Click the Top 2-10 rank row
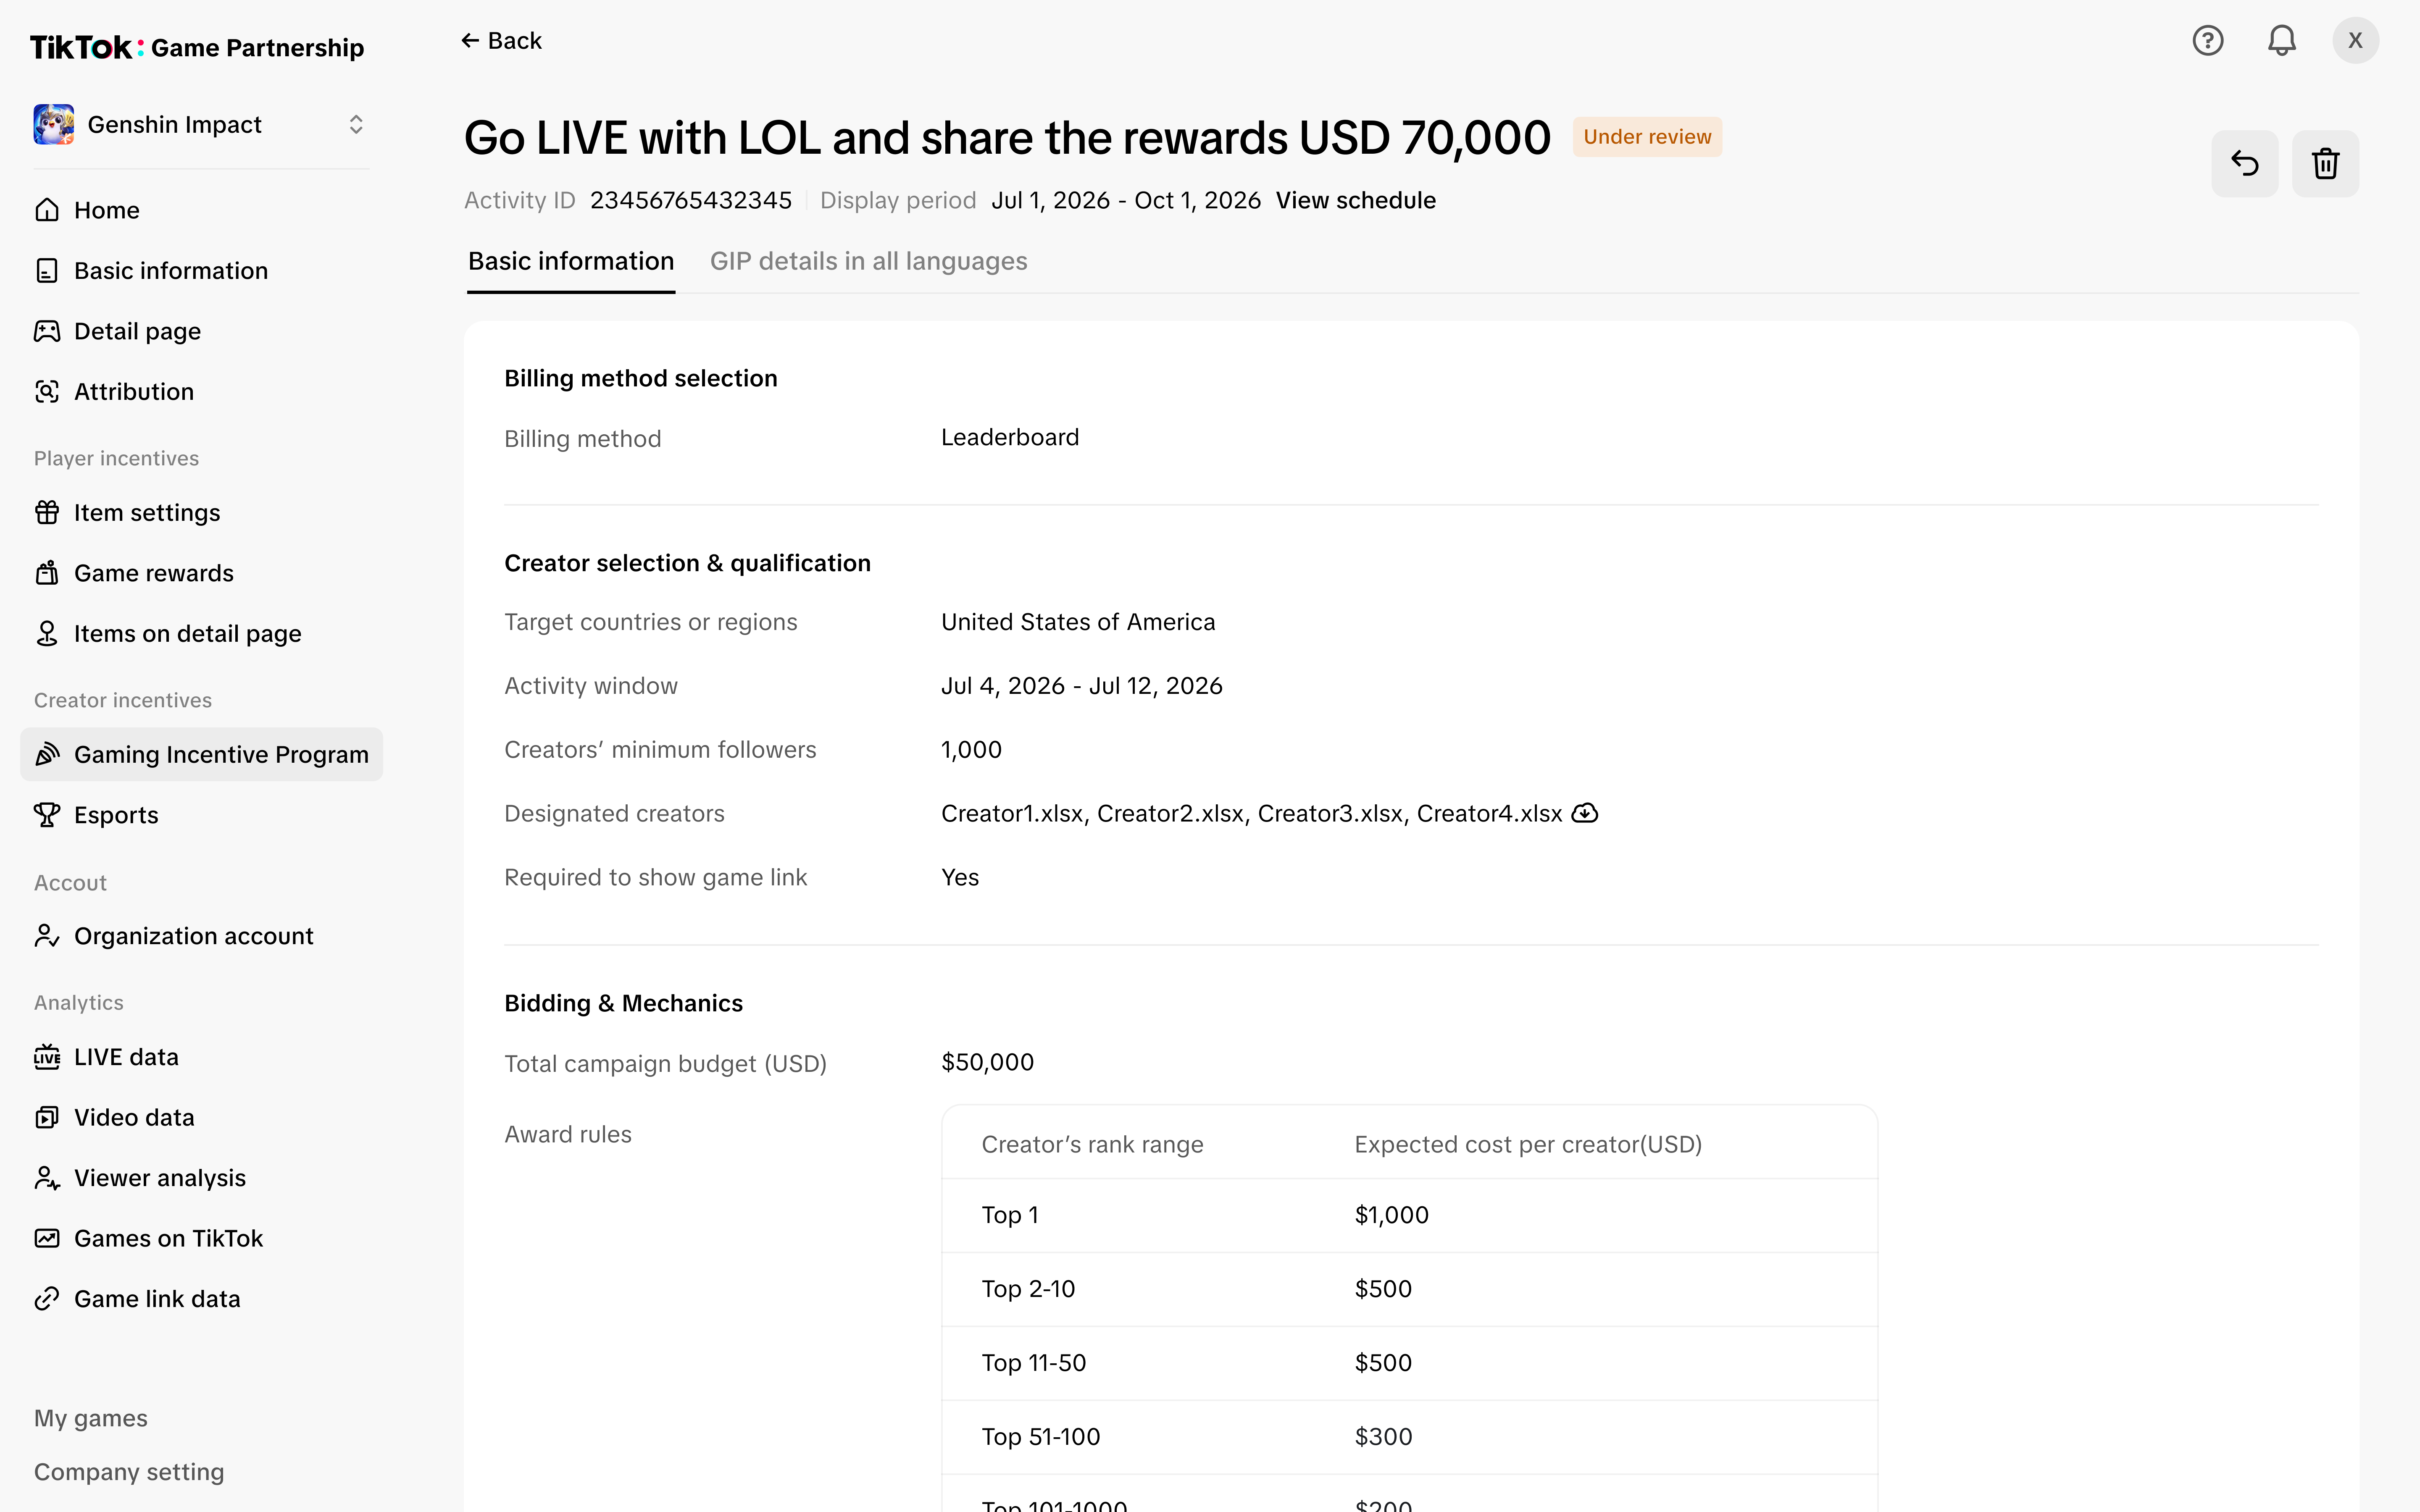Viewport: 2420px width, 1512px height. [x=1410, y=1289]
